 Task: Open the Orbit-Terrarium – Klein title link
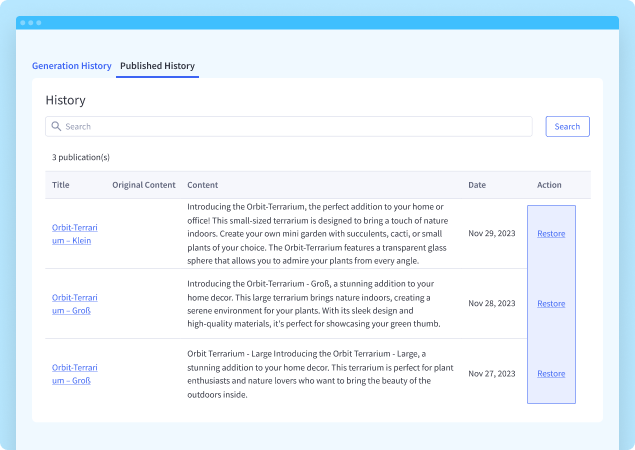(75, 234)
